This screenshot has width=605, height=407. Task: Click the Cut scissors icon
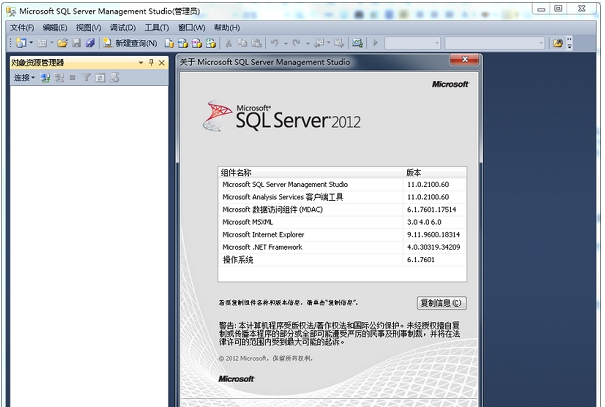click(x=228, y=43)
